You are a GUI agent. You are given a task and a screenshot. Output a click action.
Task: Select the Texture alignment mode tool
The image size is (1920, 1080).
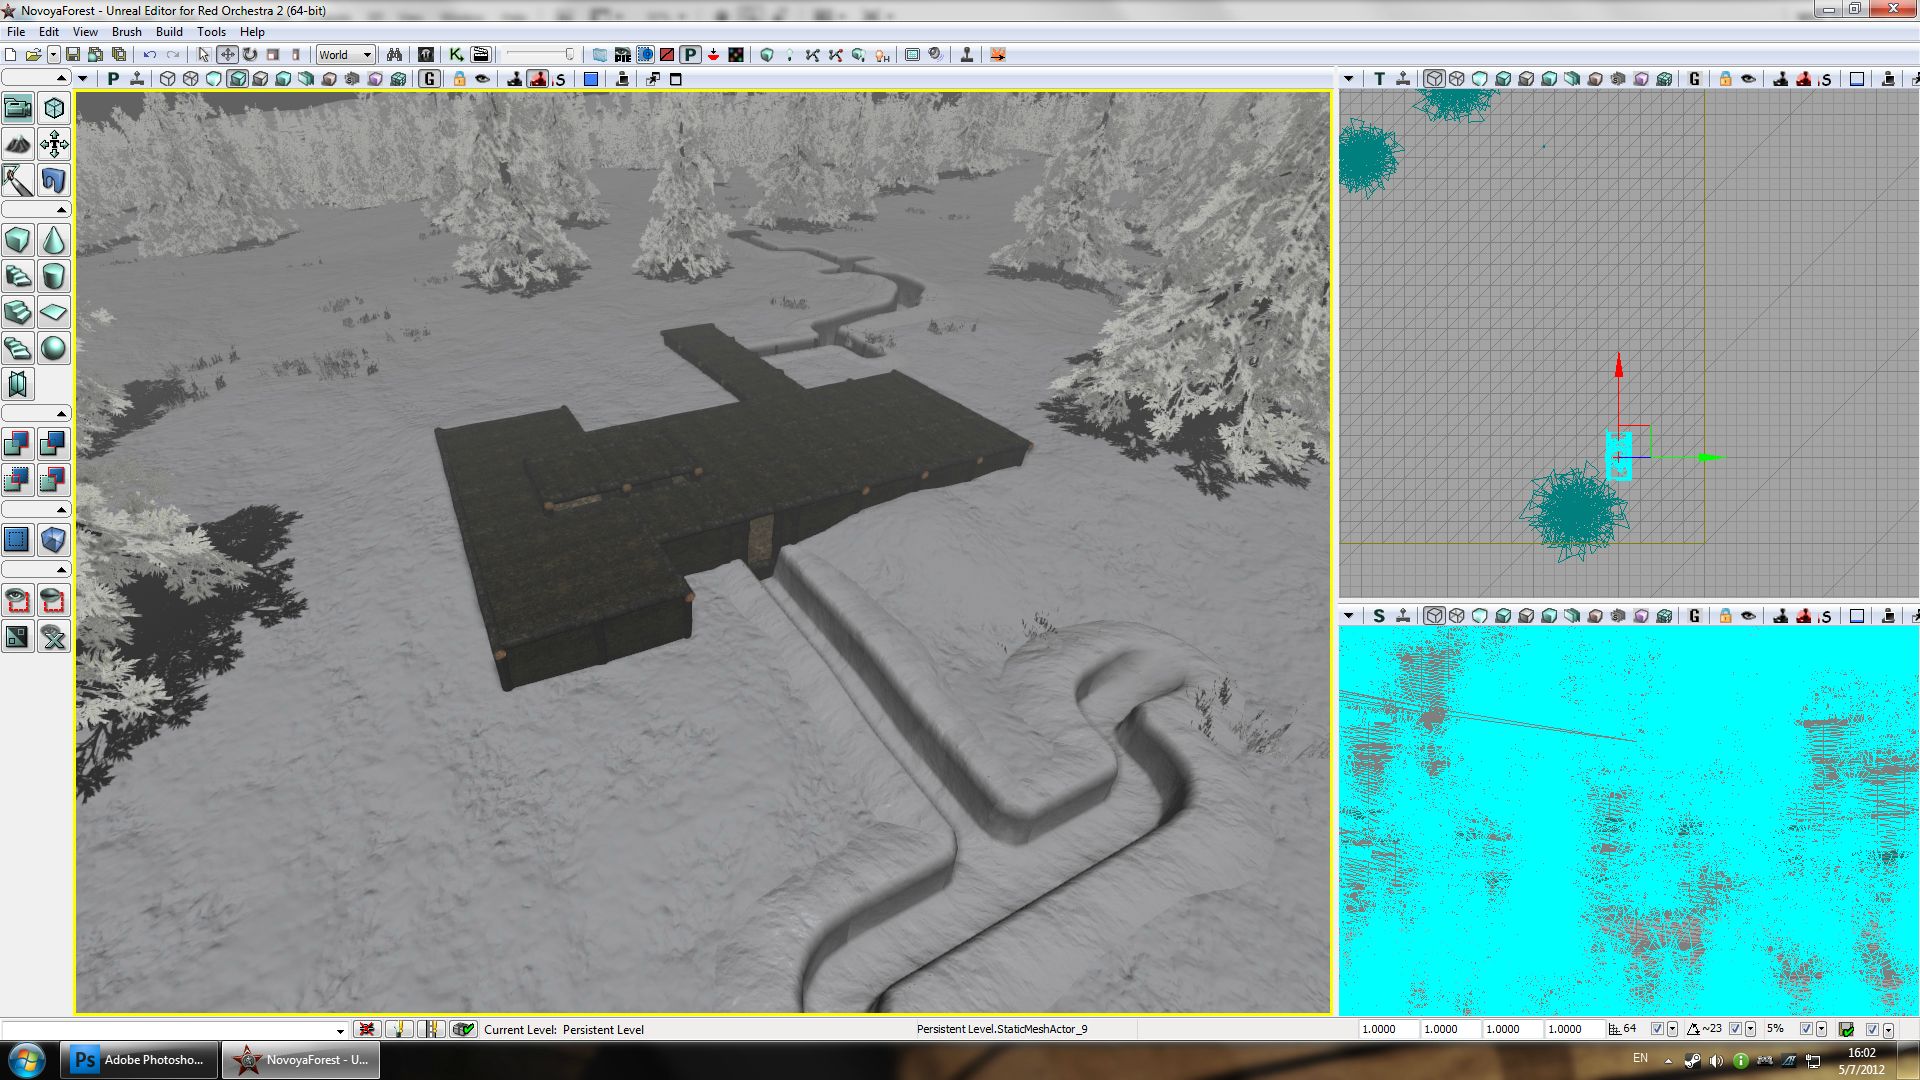click(x=54, y=144)
